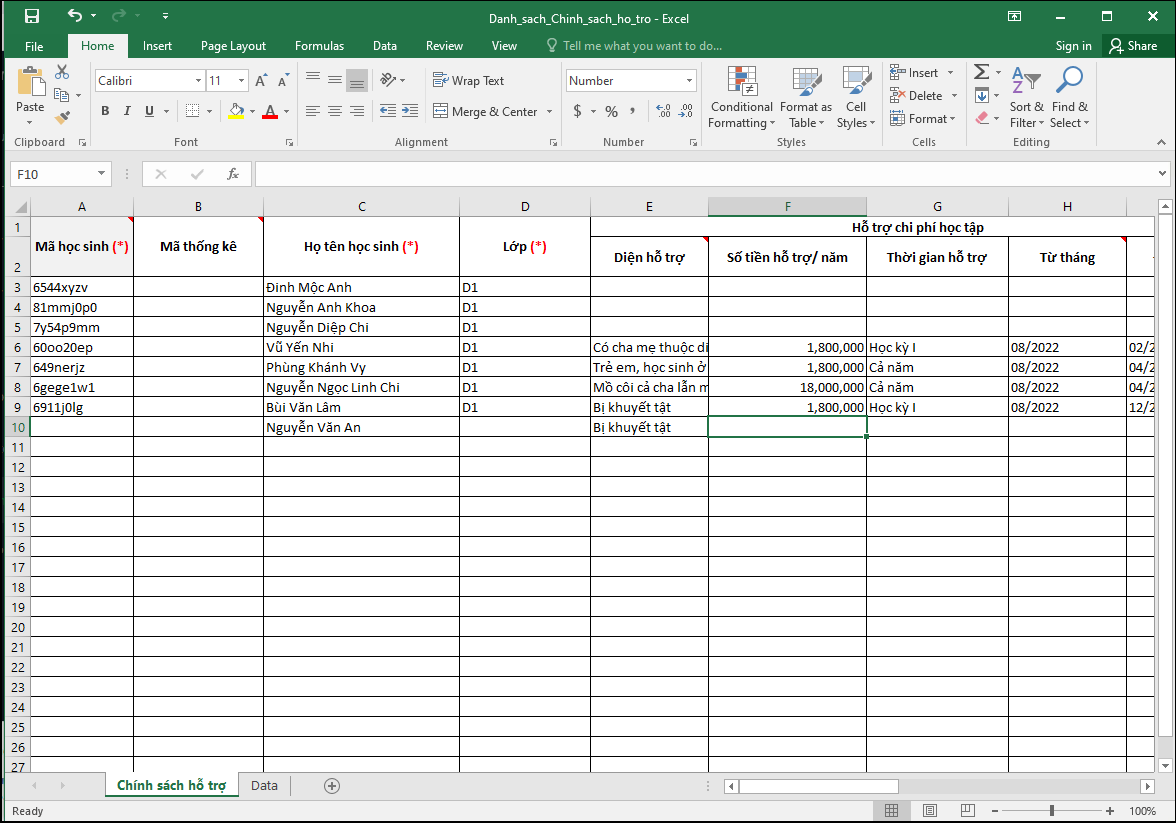The width and height of the screenshot is (1176, 823).
Task: Click the Save icon in title bar
Action: click(31, 17)
